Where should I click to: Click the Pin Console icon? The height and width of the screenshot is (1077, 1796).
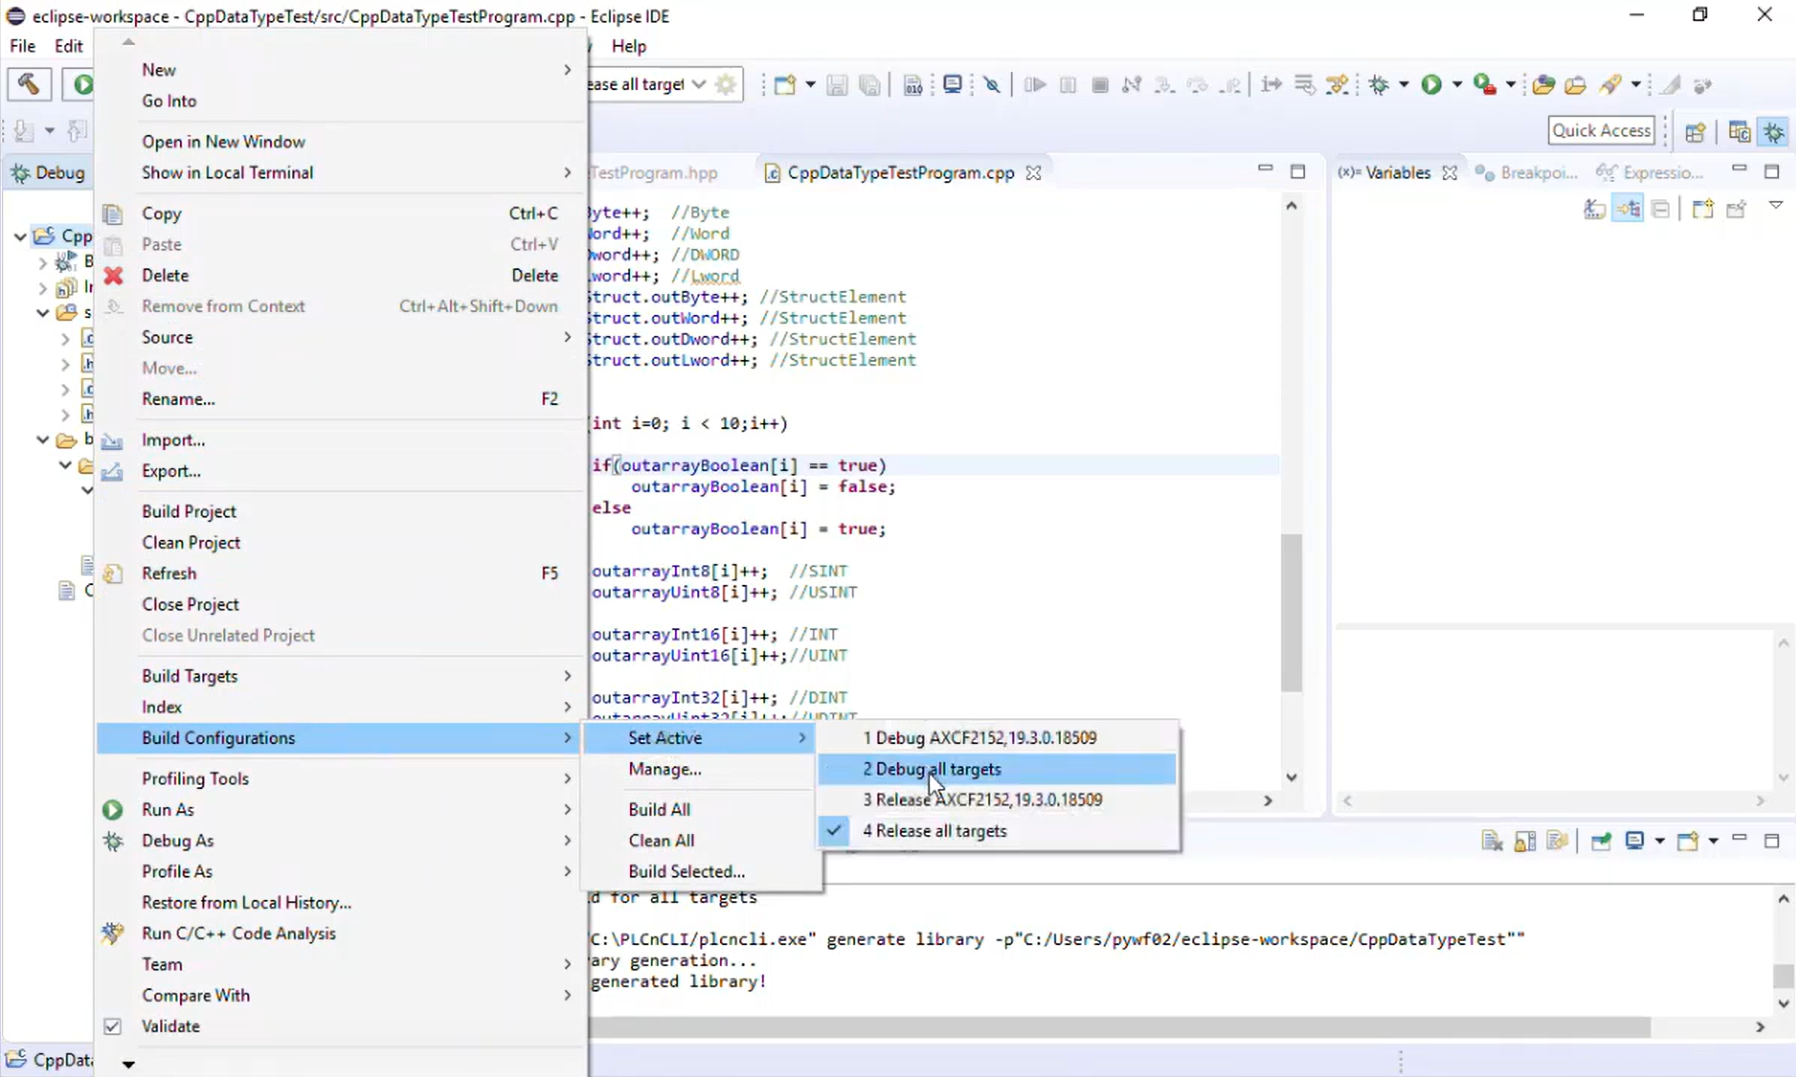(x=1601, y=841)
